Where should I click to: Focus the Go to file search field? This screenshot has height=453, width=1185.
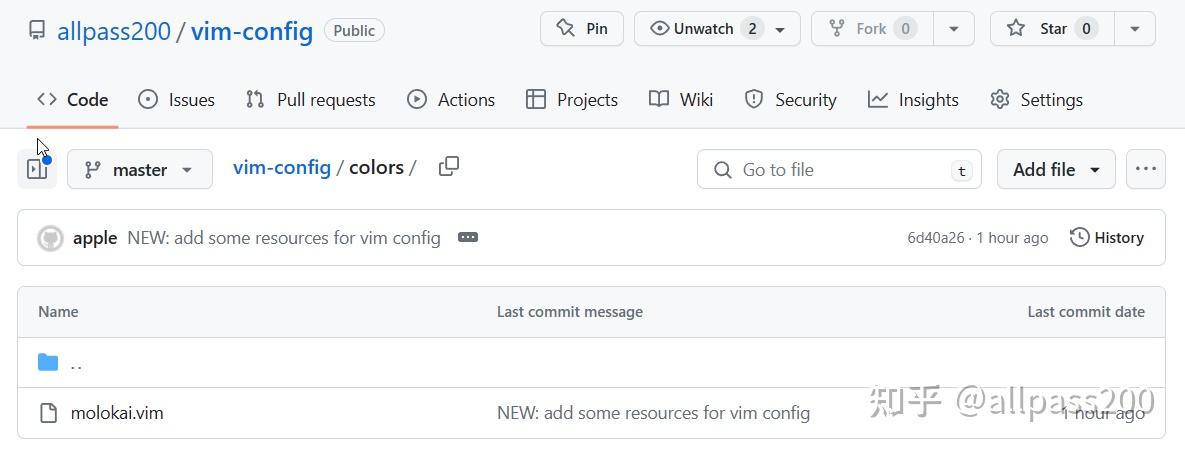point(838,169)
